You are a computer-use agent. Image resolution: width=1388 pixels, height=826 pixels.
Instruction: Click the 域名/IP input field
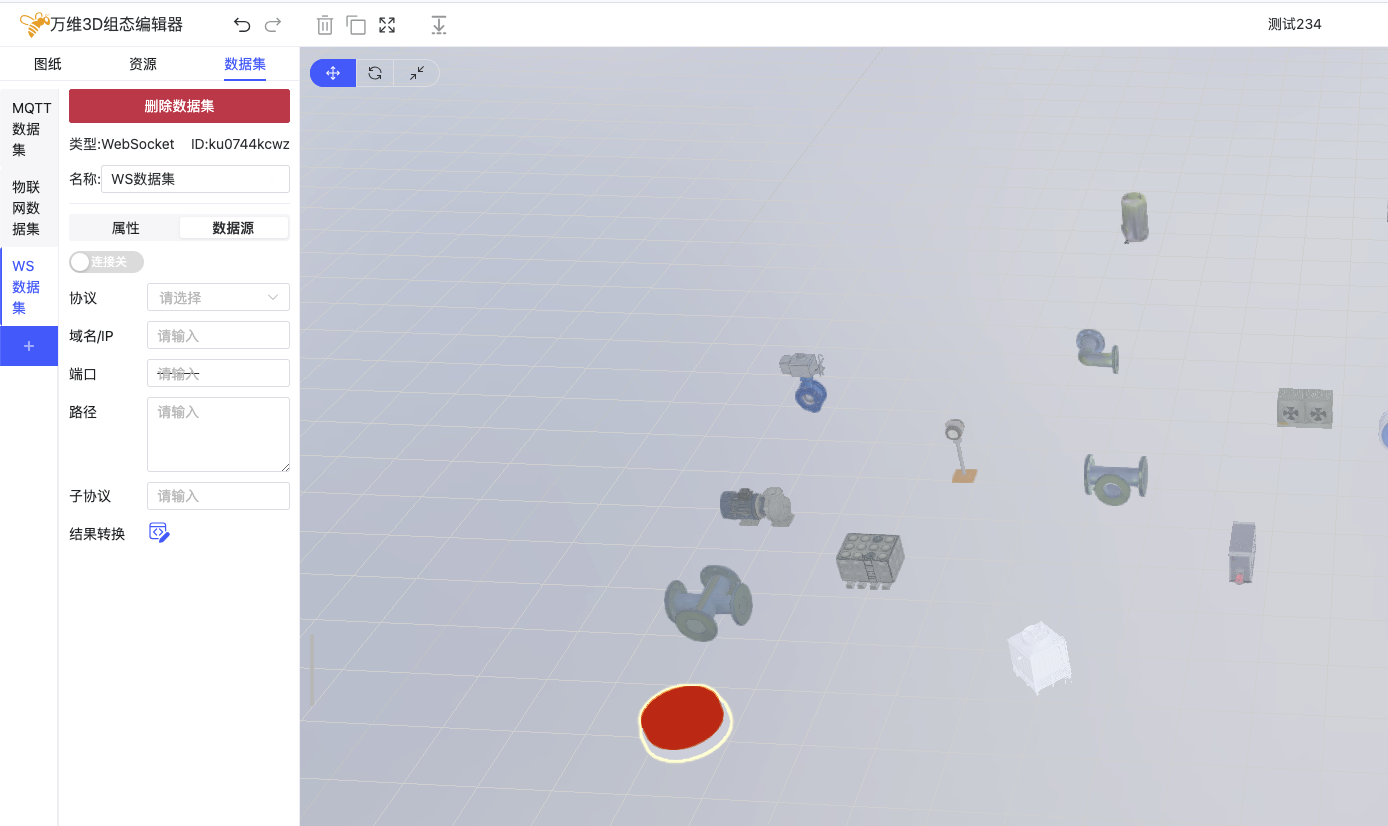tap(218, 335)
